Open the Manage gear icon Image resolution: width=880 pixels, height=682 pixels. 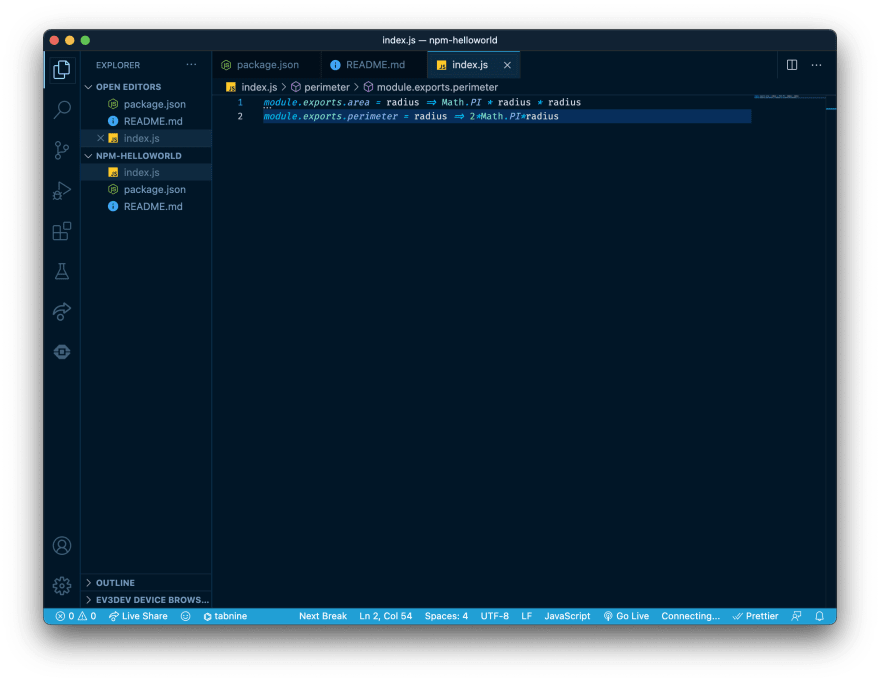(62, 586)
